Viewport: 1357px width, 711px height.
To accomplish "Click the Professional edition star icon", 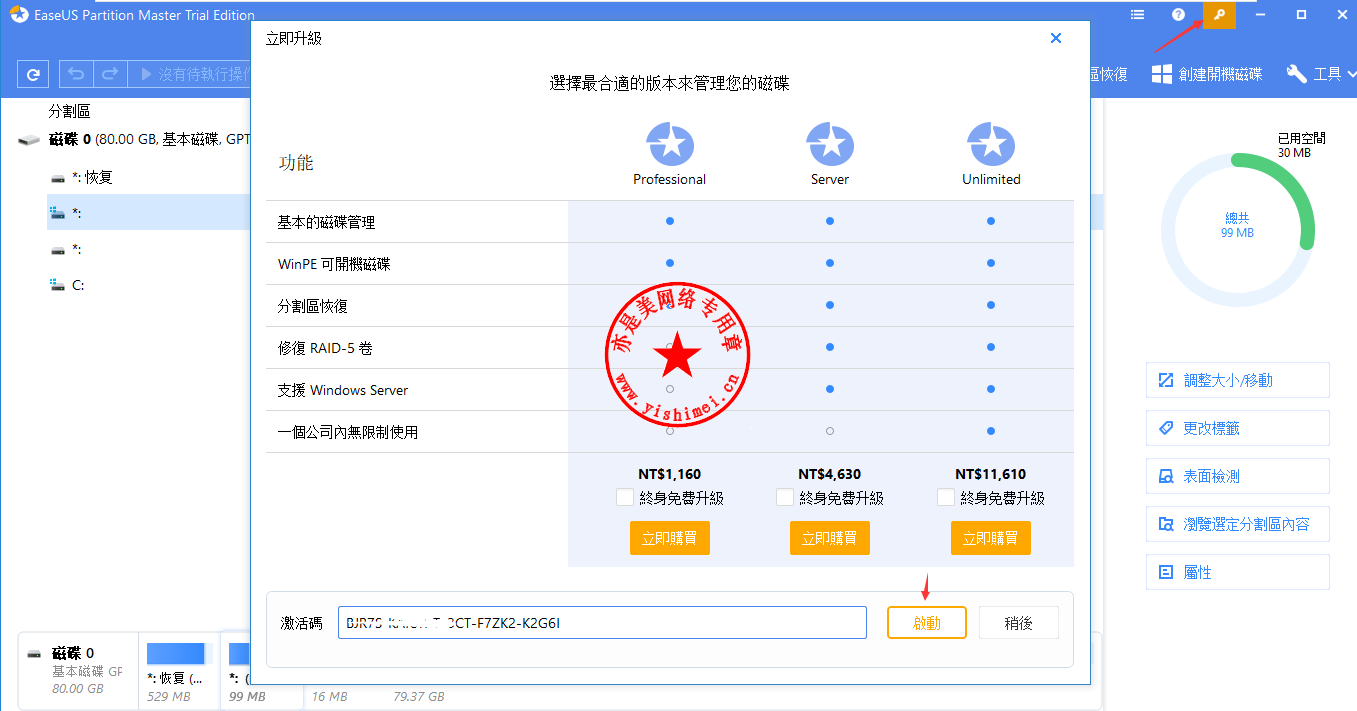I will 670,145.
